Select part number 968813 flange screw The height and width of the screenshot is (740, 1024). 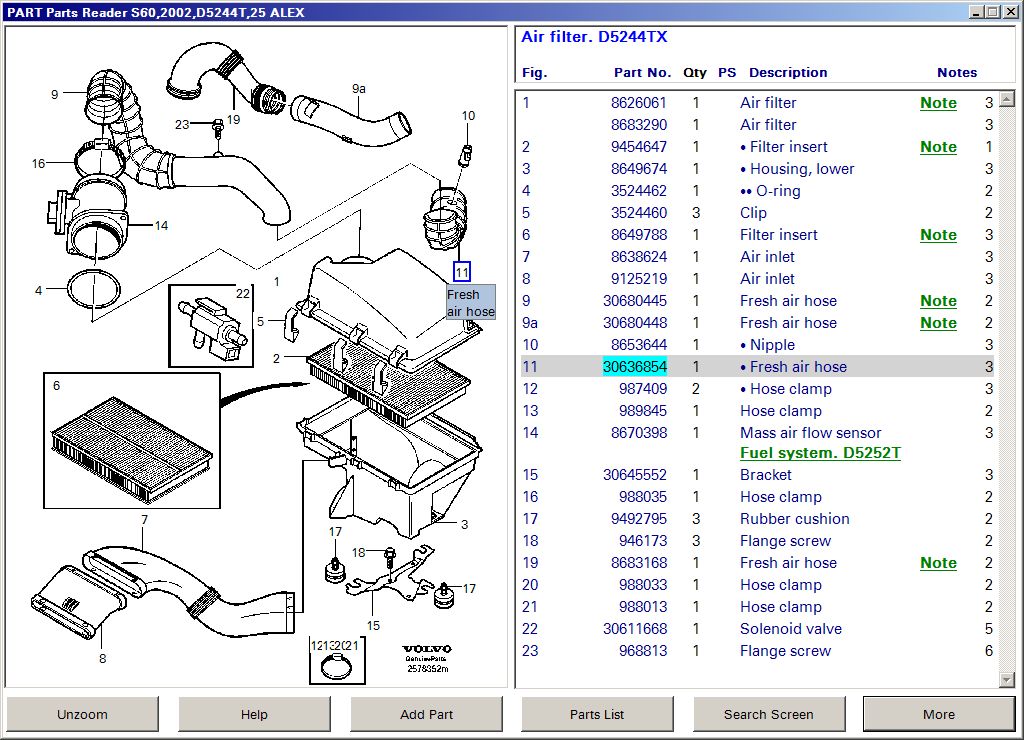click(643, 651)
